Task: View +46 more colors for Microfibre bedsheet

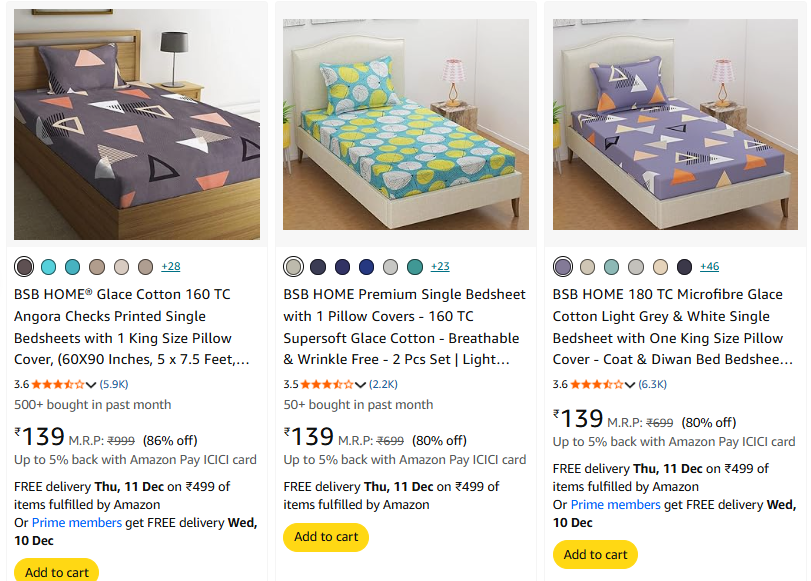Action: 709,267
